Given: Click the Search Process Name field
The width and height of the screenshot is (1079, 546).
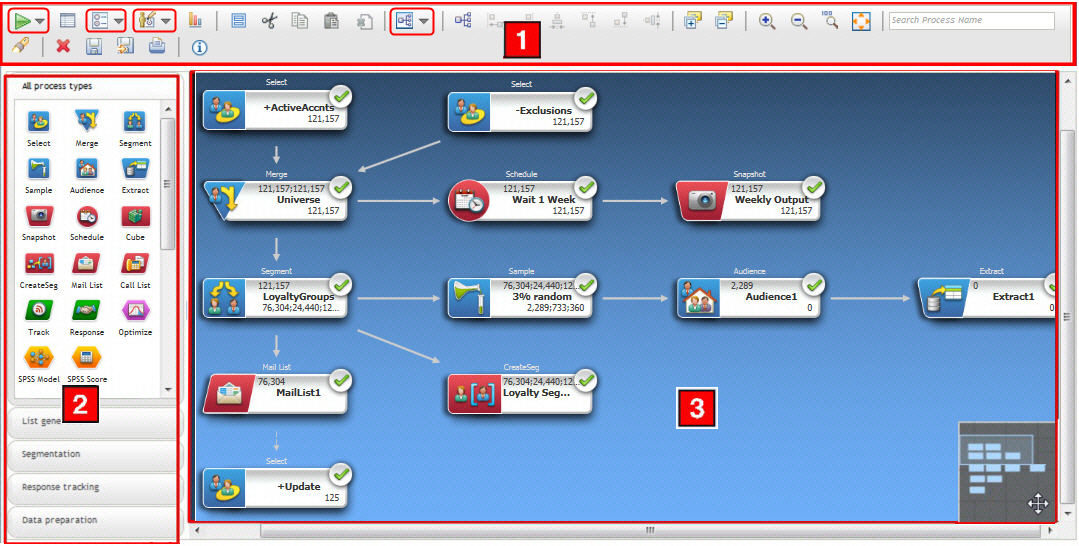Looking at the screenshot, I should [972, 20].
